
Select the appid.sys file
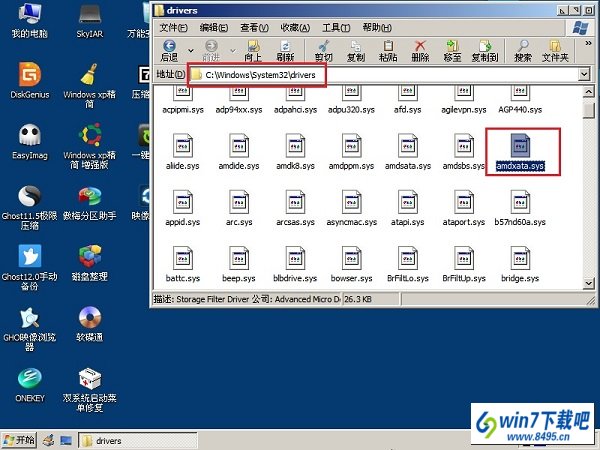(x=183, y=208)
